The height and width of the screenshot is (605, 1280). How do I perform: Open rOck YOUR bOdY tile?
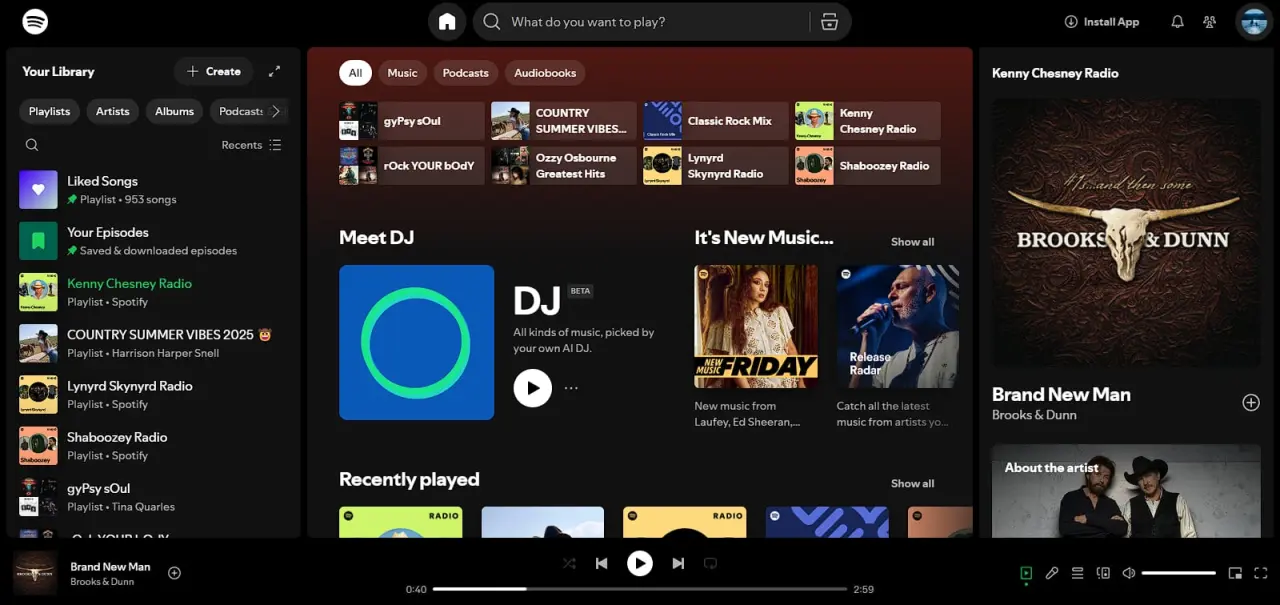click(x=412, y=166)
